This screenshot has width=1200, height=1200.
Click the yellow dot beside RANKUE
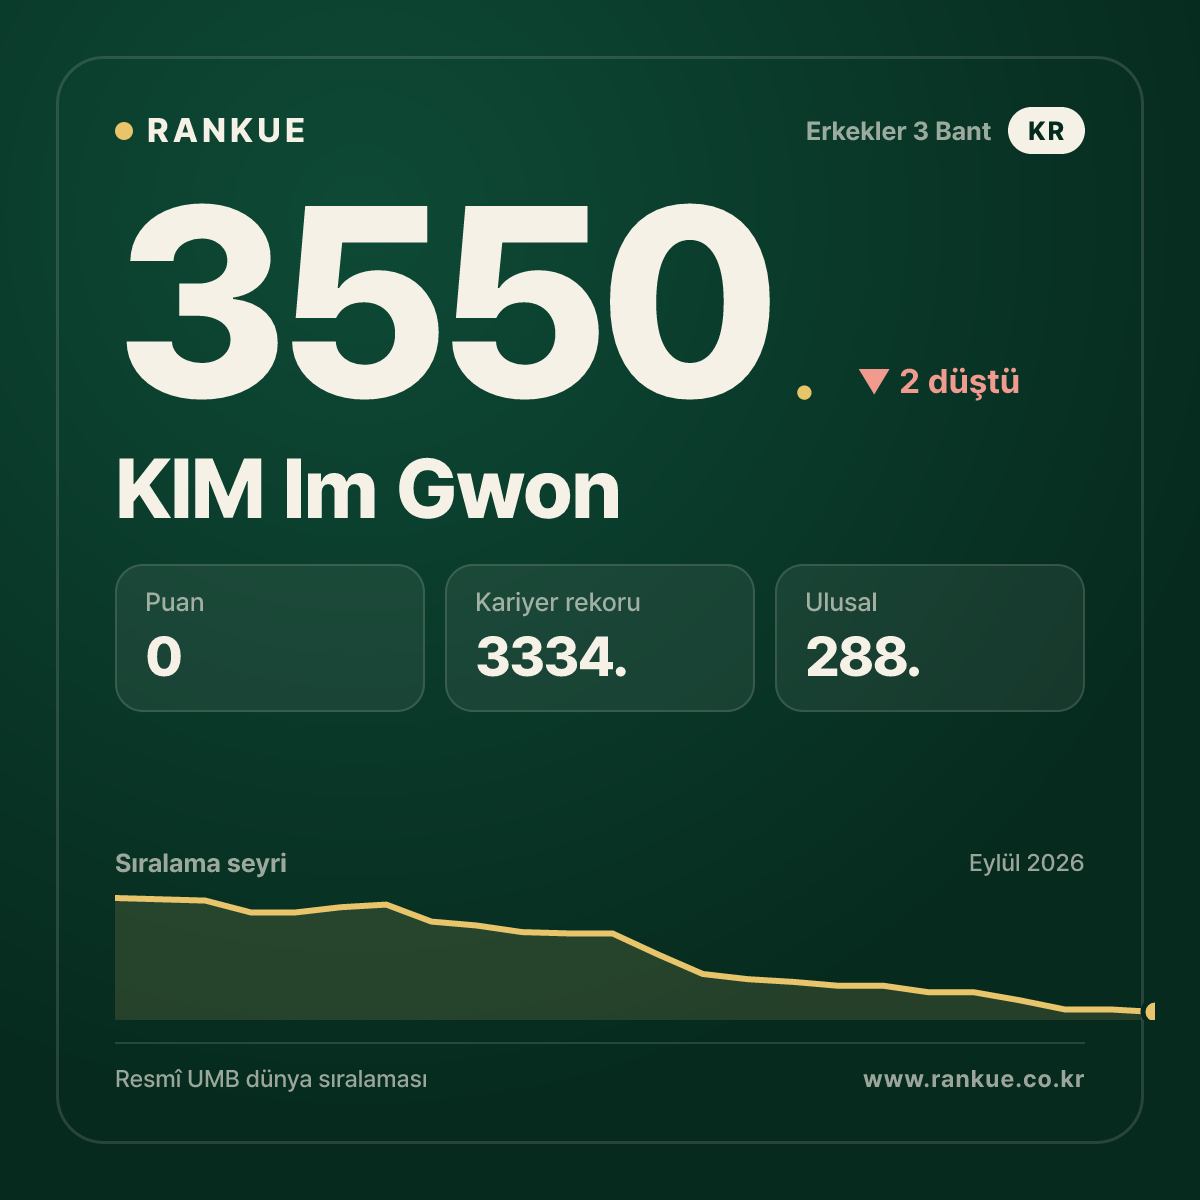pyautogui.click(x=124, y=131)
